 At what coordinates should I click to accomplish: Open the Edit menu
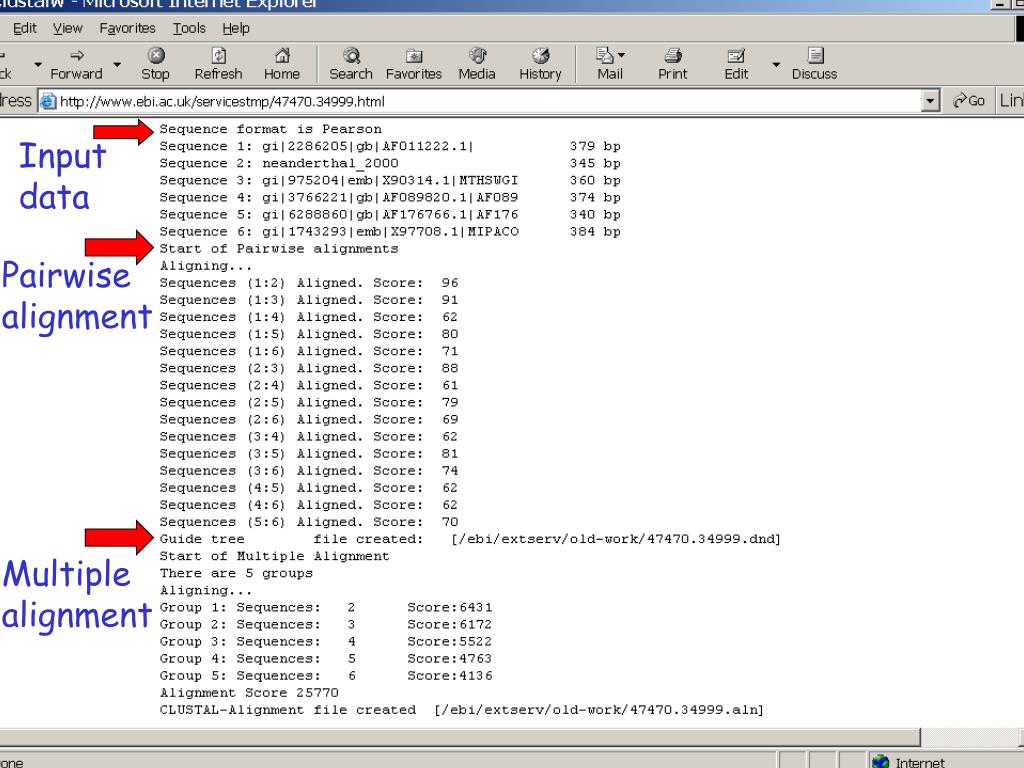[x=25, y=28]
